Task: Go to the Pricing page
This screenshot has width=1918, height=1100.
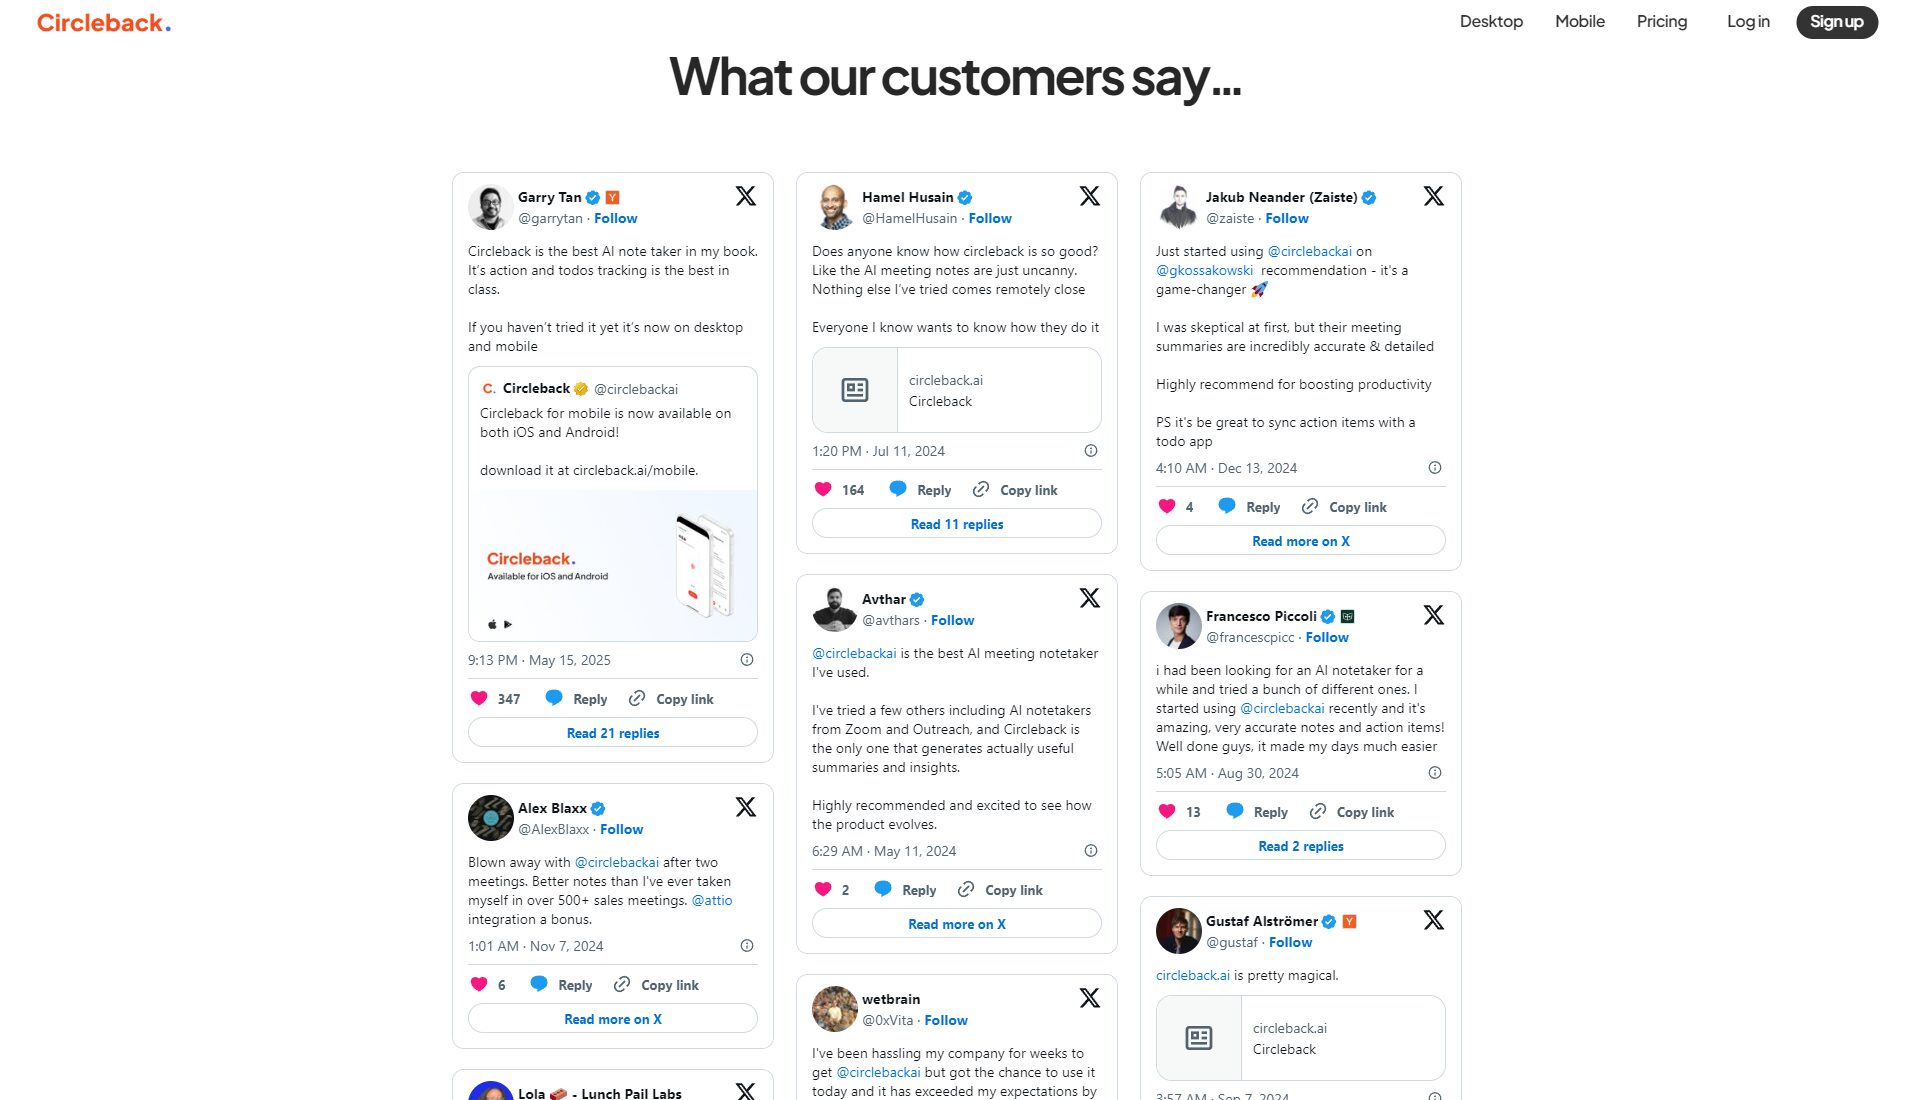Action: pos(1661,22)
